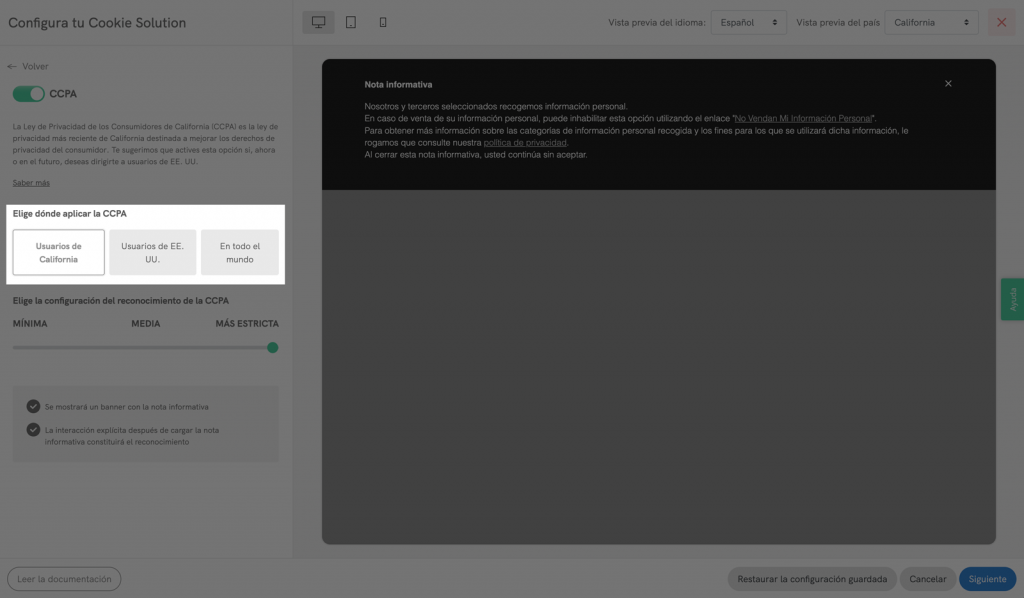Open No Vendan Mi Información Personal link
This screenshot has width=1024, height=598.
click(803, 118)
